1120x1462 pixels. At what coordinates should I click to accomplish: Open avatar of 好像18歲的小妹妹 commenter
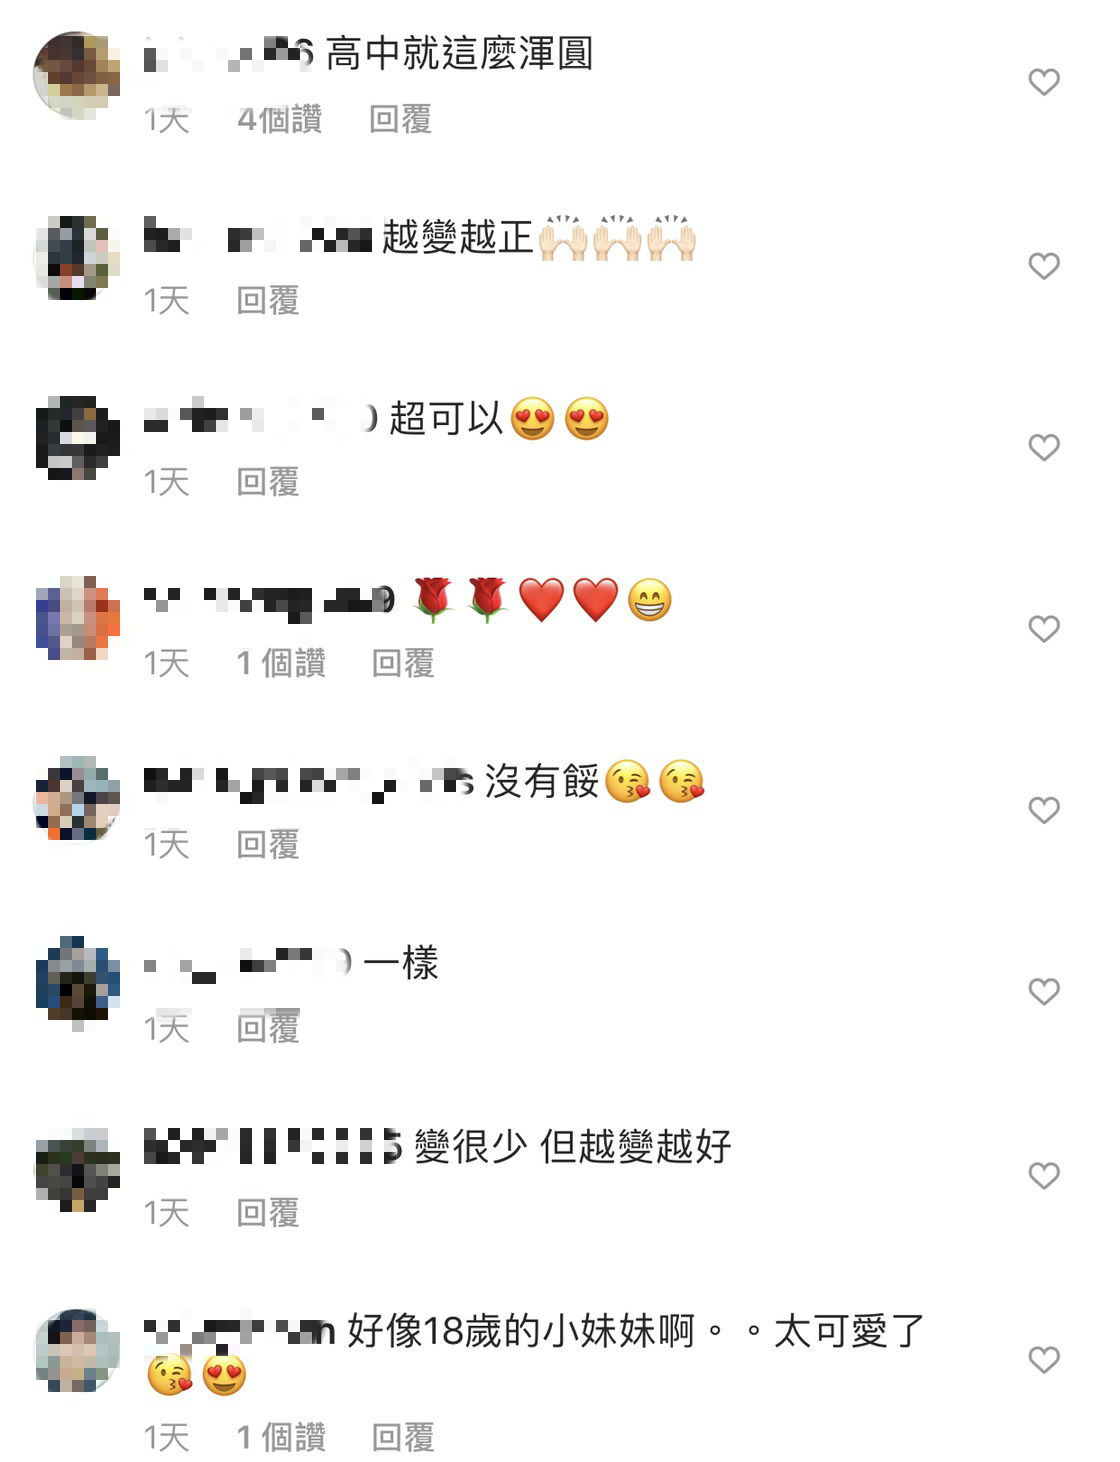tap(77, 1351)
